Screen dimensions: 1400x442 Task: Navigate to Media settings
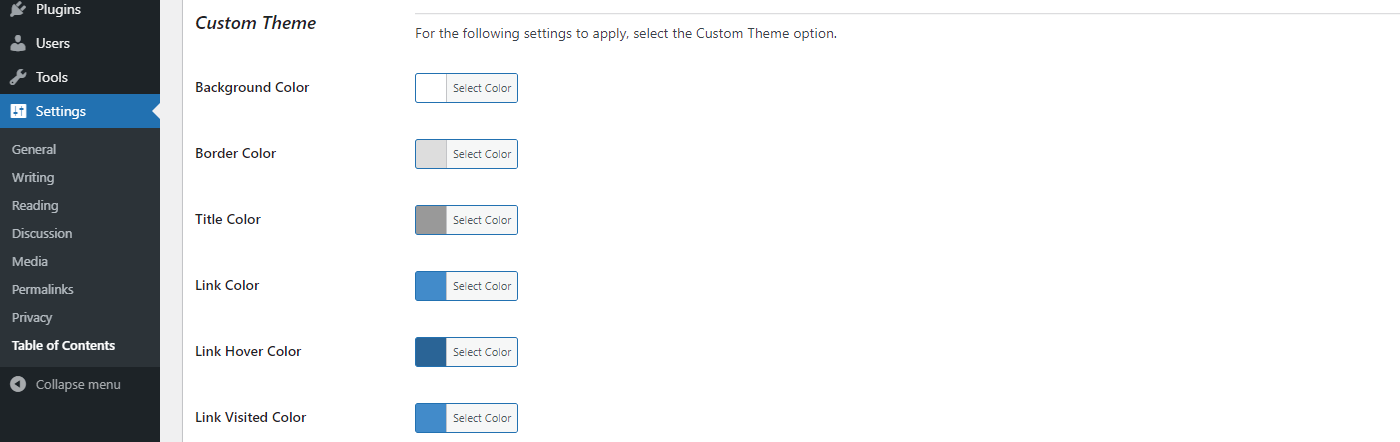point(30,262)
